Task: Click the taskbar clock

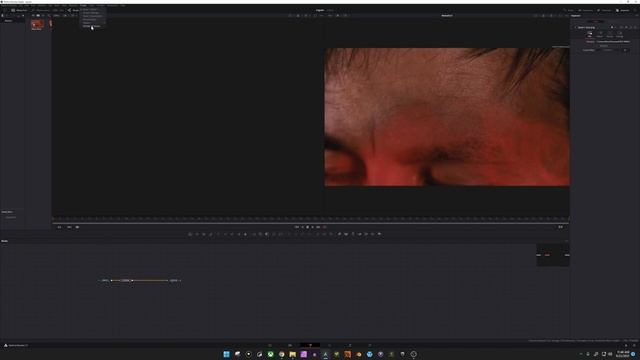Action: click(x=623, y=354)
